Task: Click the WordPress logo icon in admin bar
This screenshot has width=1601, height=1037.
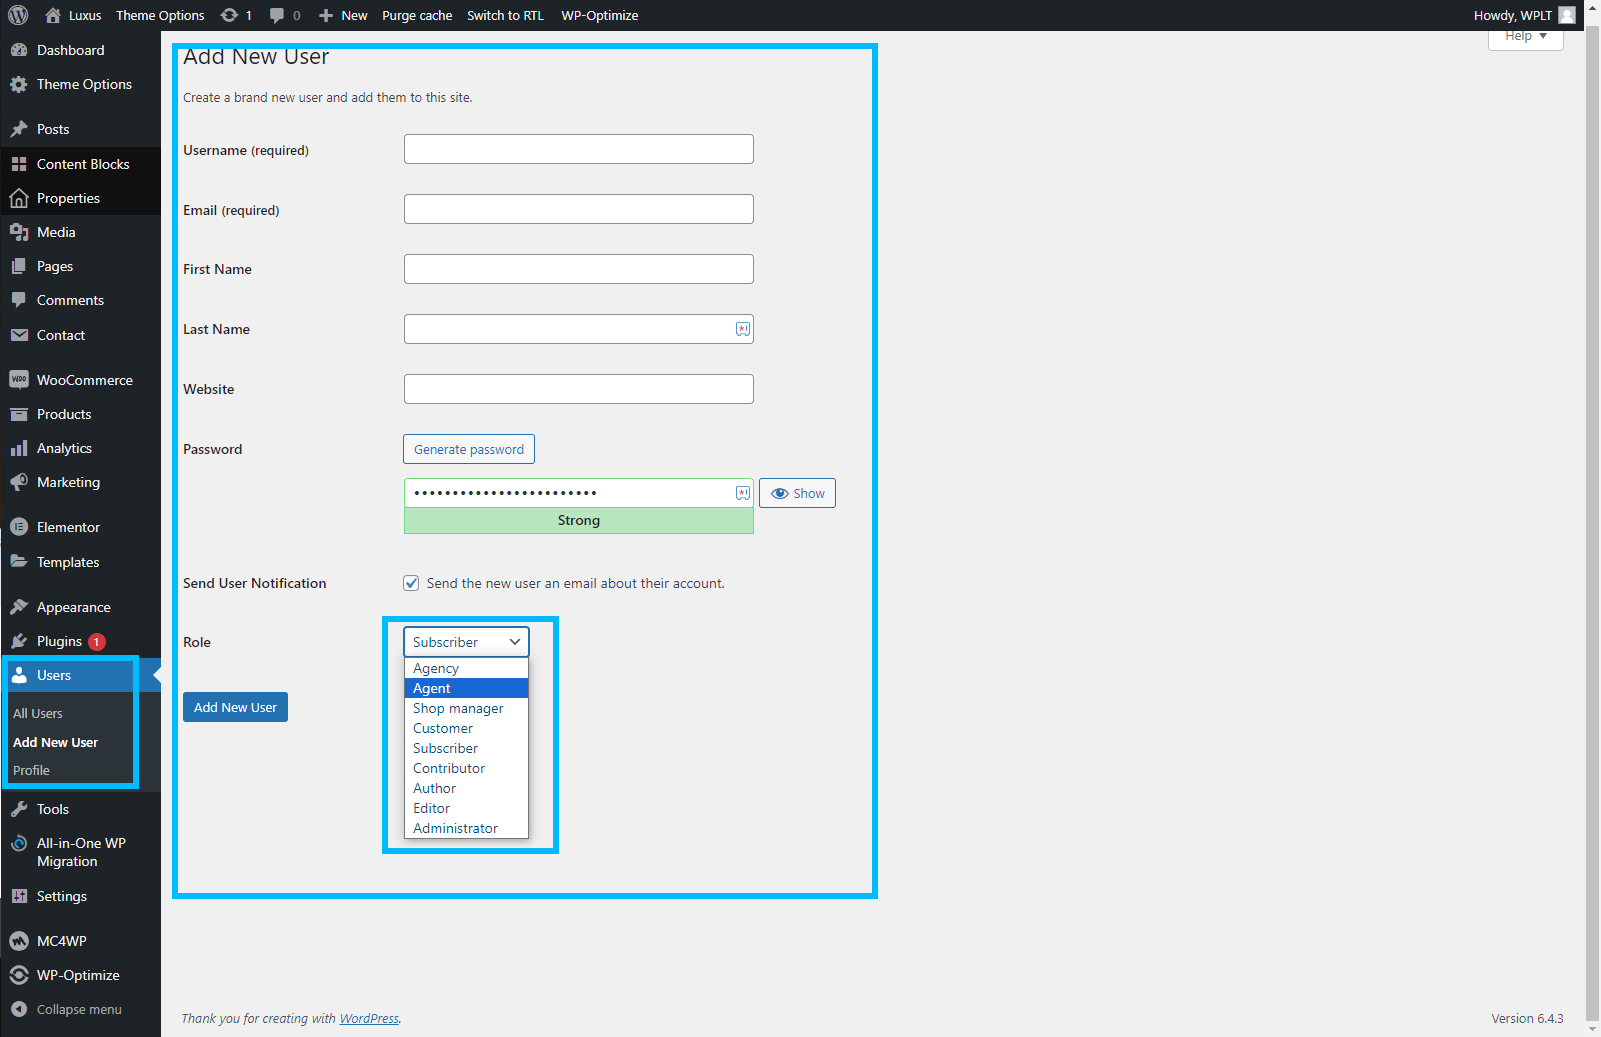Action: click(18, 15)
